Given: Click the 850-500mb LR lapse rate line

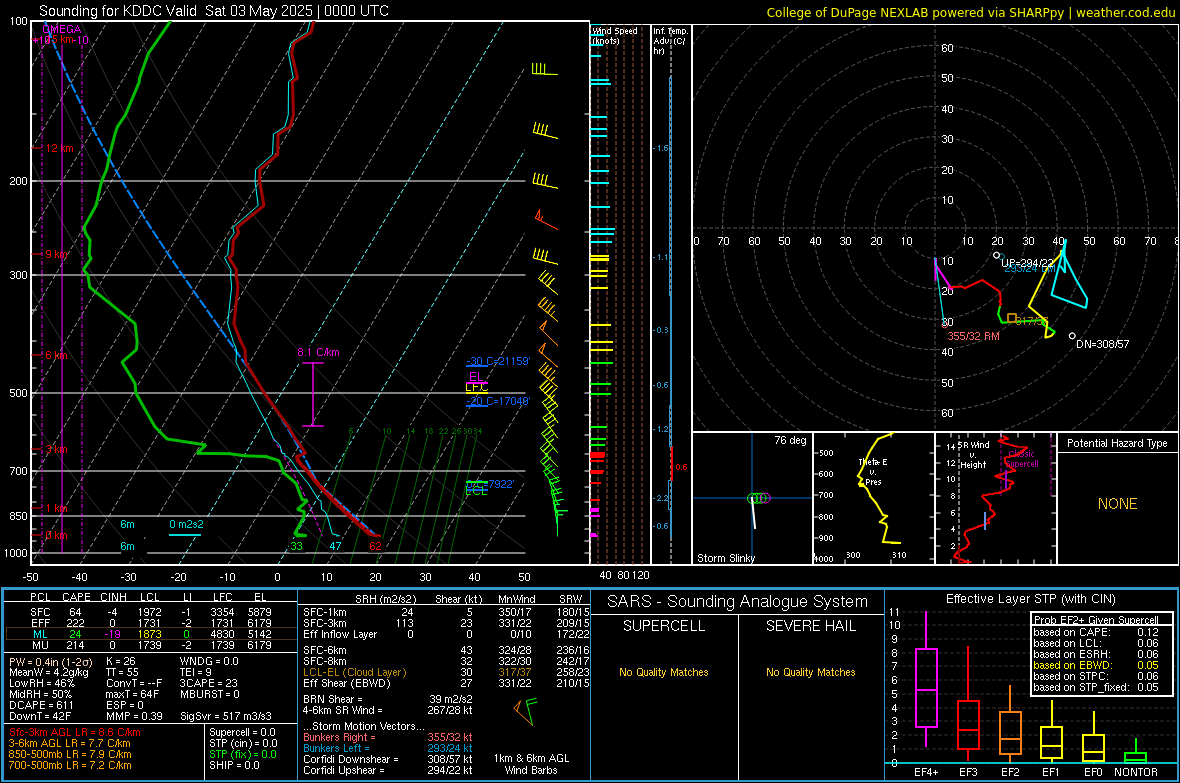Looking at the screenshot, I should click(x=70, y=754).
